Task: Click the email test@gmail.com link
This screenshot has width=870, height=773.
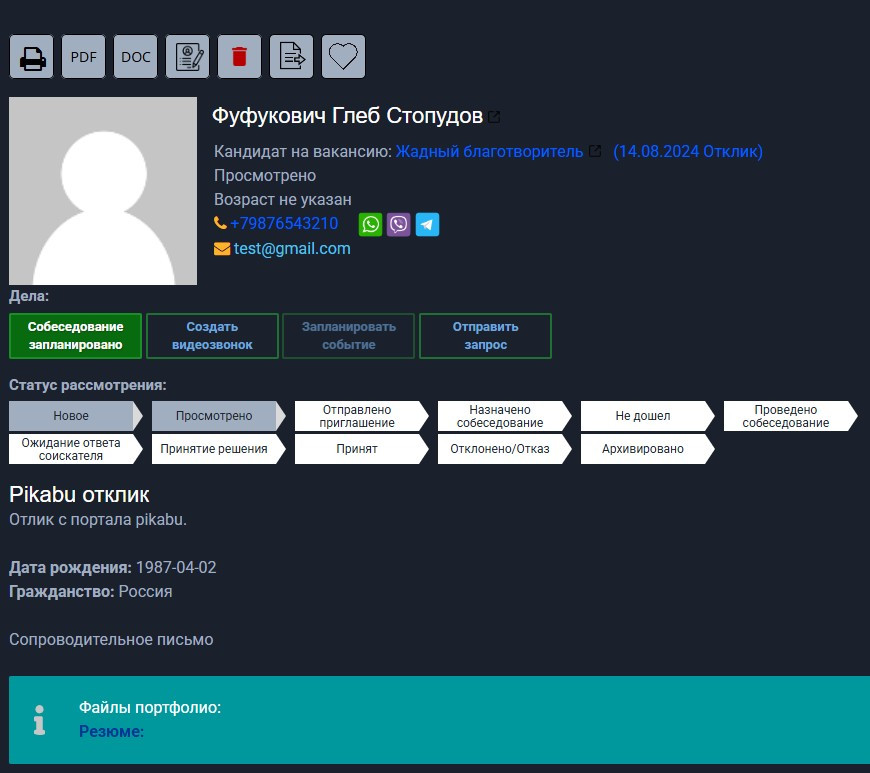Action: point(292,249)
